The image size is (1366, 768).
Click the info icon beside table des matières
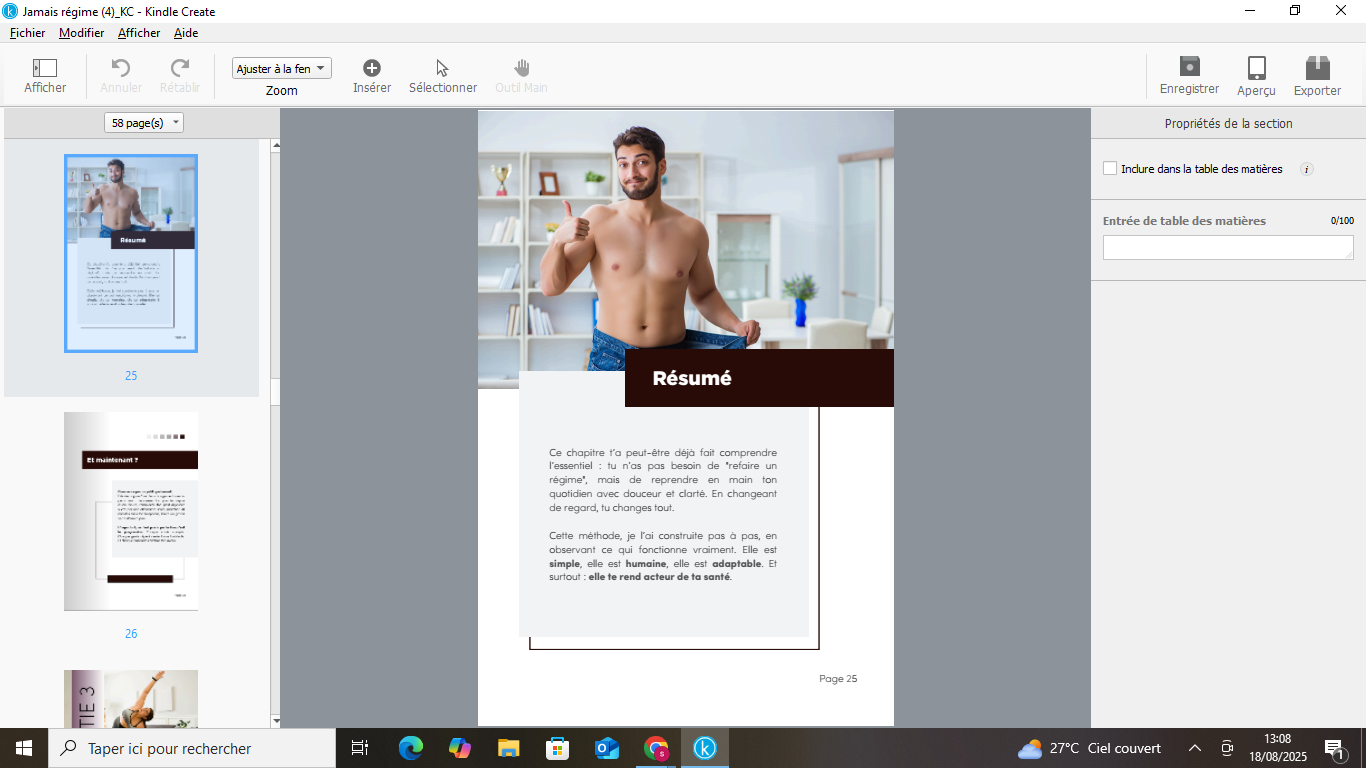[1306, 169]
